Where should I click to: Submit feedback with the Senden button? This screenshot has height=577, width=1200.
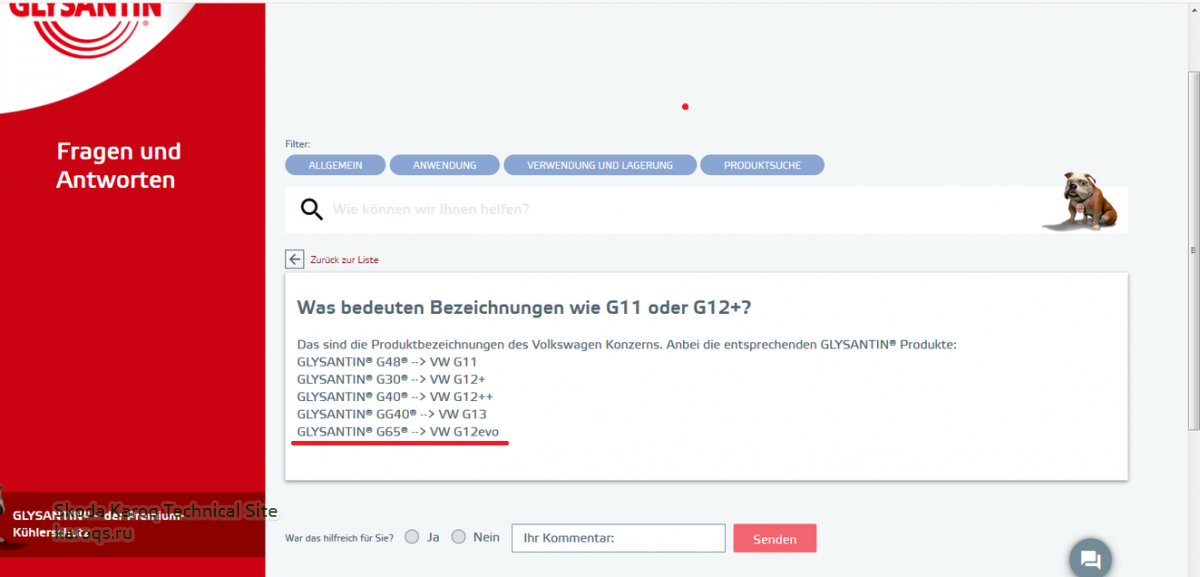point(775,538)
